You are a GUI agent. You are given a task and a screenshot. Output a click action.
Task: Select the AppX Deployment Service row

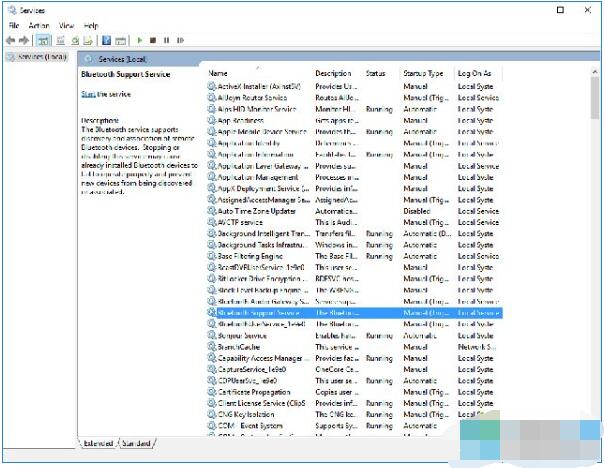tap(355, 188)
